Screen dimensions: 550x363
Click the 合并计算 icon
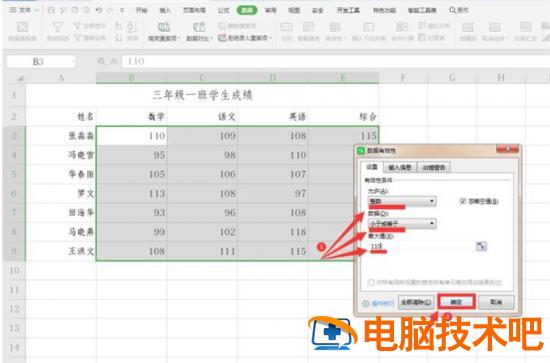pyautogui.click(x=402, y=27)
